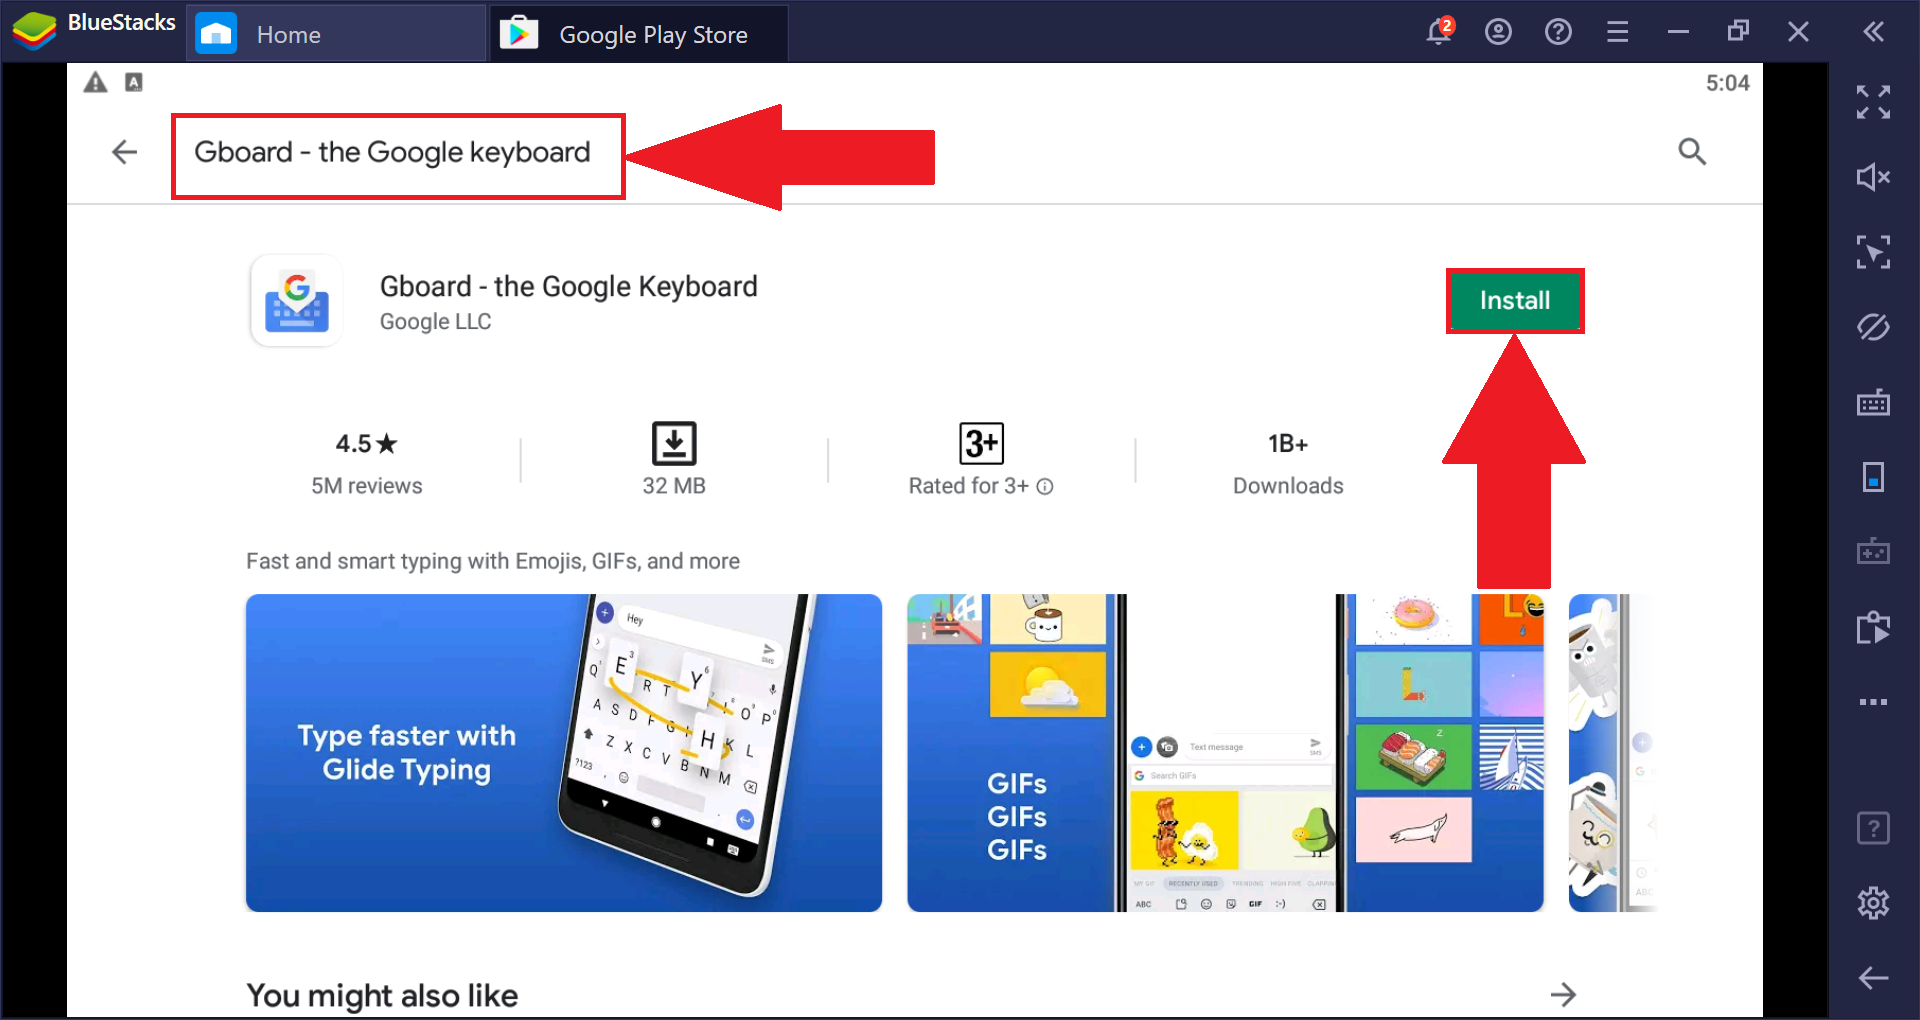Open BlueStacks notifications bell
Viewport: 1920px width, 1020px height.
[x=1439, y=32]
